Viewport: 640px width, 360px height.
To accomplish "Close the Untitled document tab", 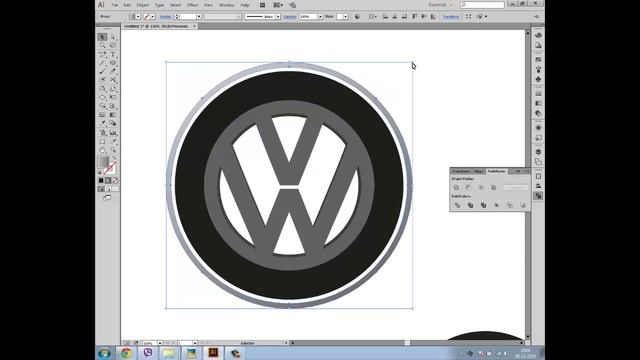I will 194,26.
